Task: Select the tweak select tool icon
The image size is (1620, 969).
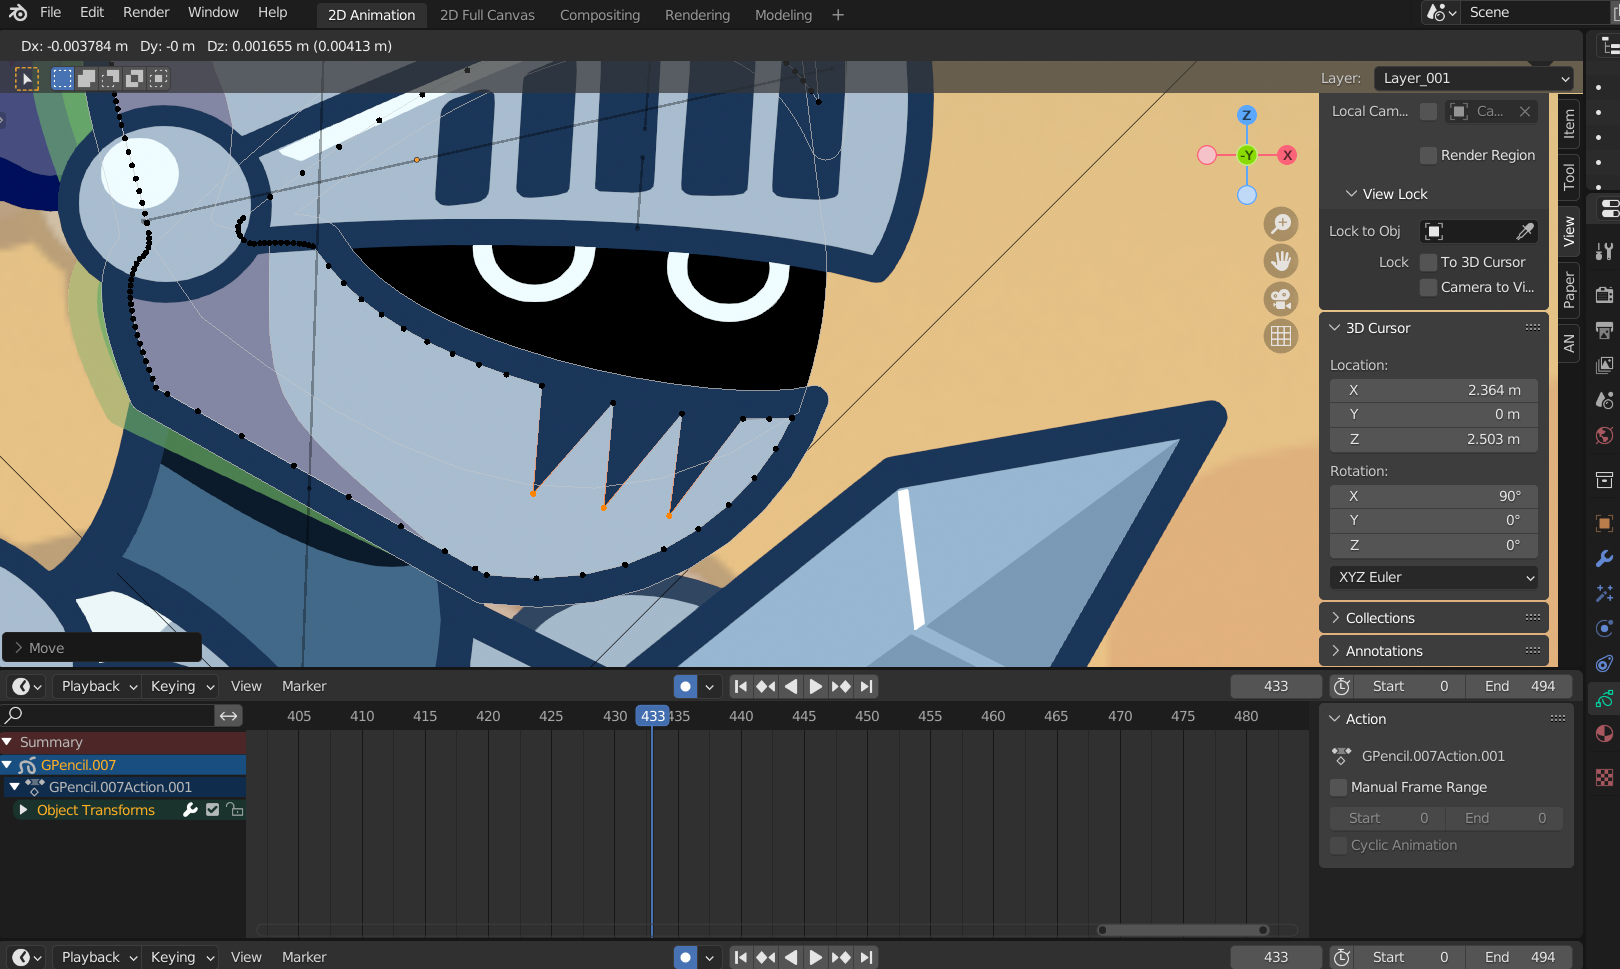Action: coord(27,78)
